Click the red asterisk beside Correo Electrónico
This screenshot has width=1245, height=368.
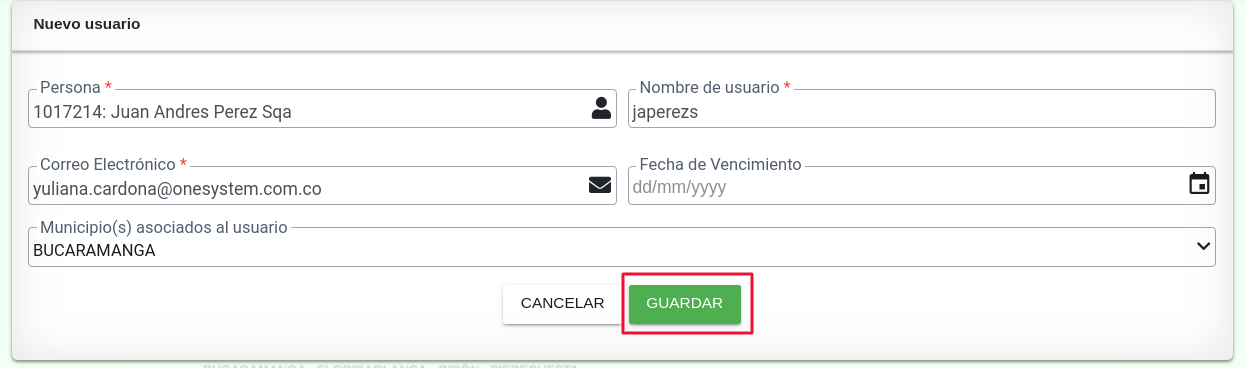pyautogui.click(x=184, y=164)
